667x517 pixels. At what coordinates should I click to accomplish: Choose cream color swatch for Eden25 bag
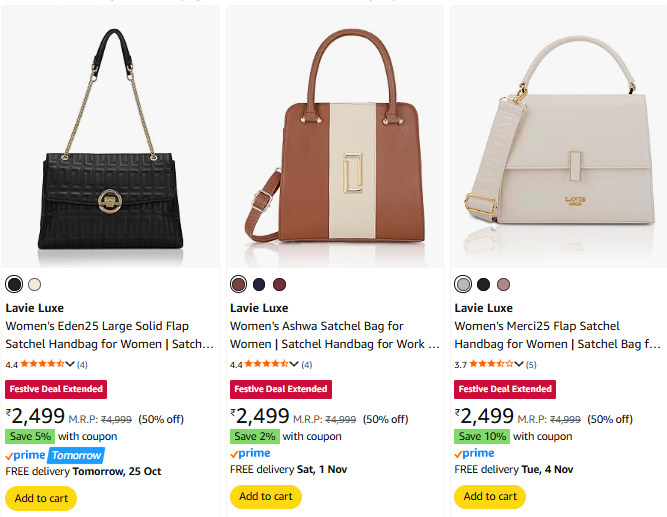pyautogui.click(x=35, y=284)
